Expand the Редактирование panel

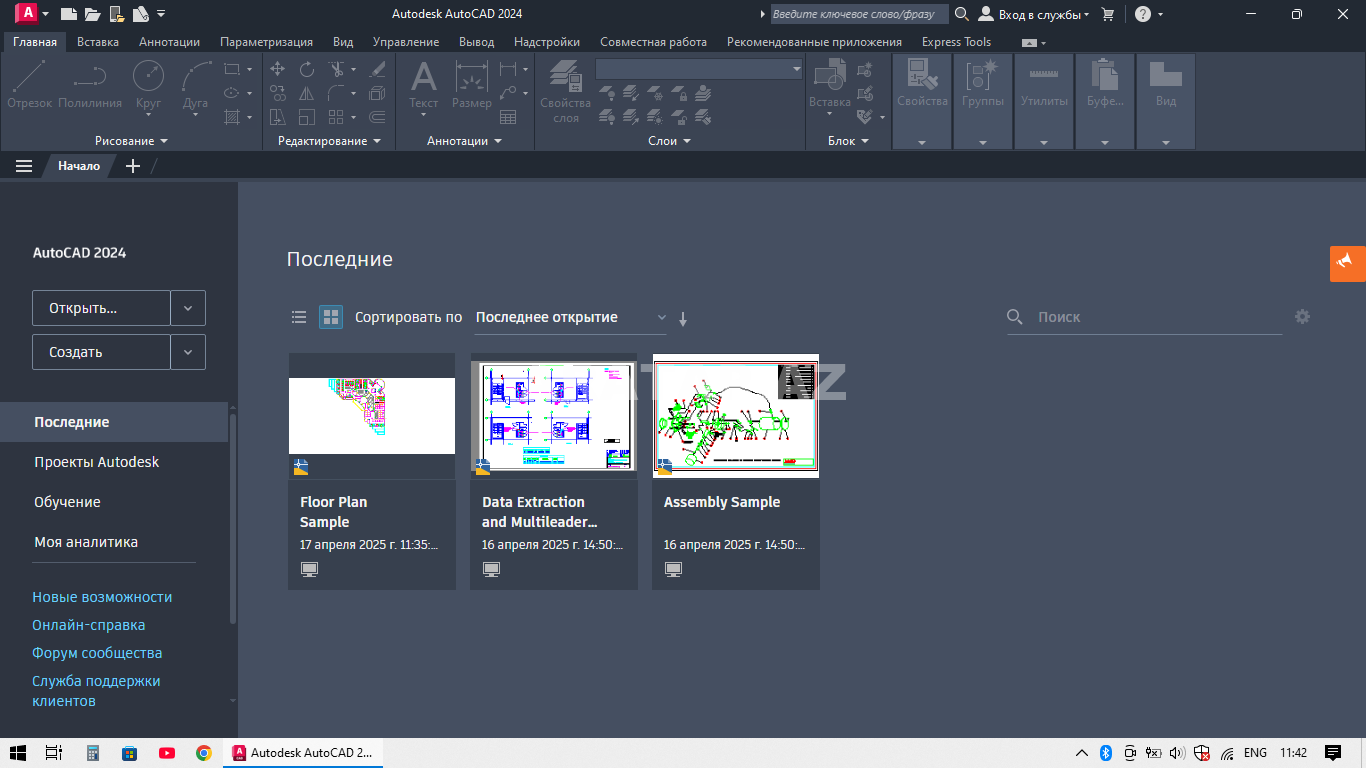point(329,141)
